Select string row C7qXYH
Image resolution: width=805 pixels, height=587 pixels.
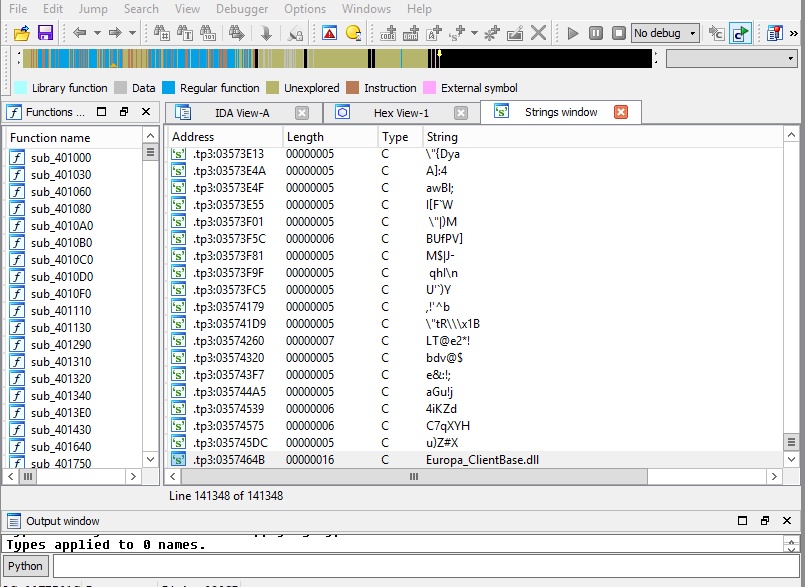click(x=475, y=426)
